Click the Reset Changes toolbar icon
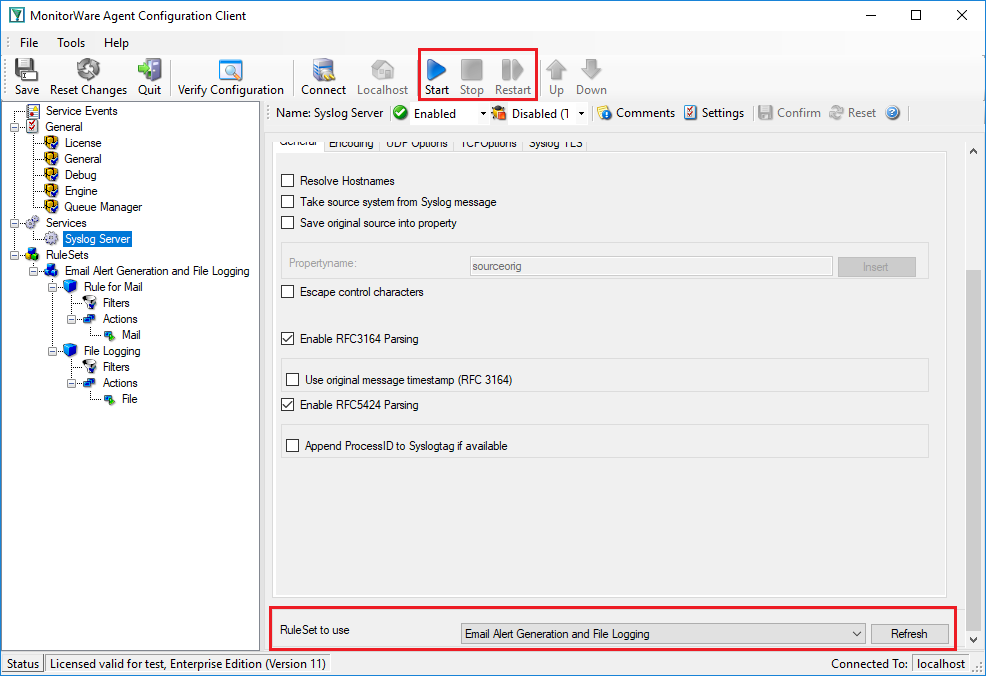986x676 pixels. pyautogui.click(x=88, y=77)
